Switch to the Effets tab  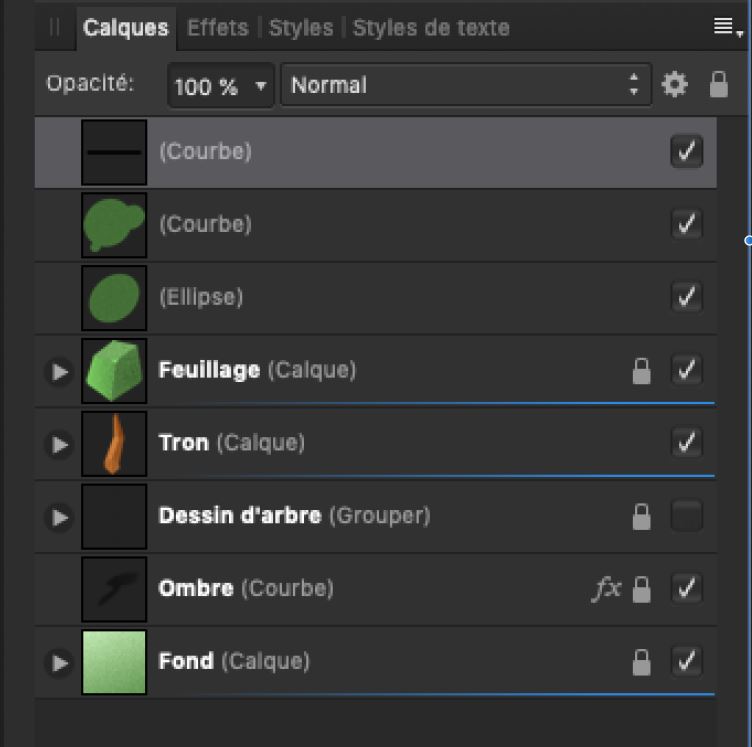(x=217, y=28)
